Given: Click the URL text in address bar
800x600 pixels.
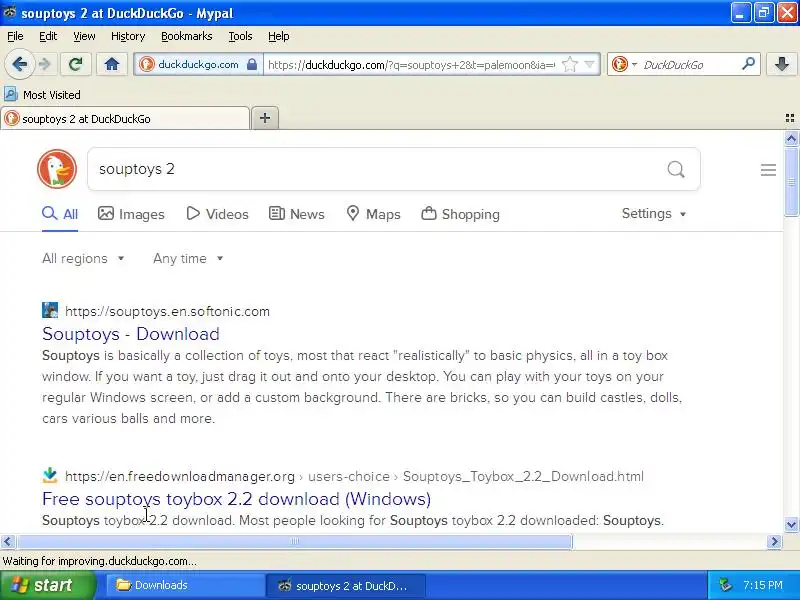Looking at the screenshot, I should point(411,65).
